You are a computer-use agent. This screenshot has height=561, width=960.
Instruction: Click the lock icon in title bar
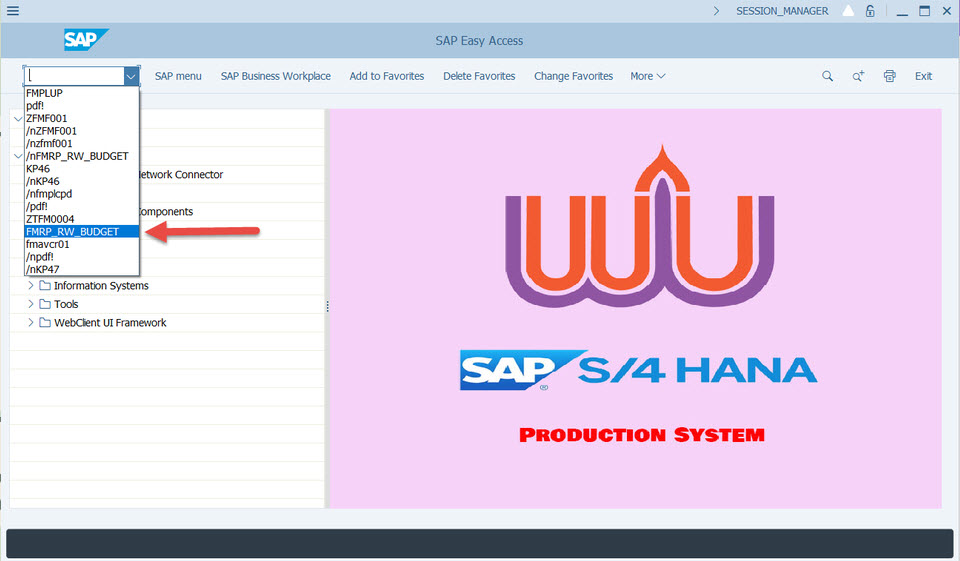pyautogui.click(x=869, y=11)
